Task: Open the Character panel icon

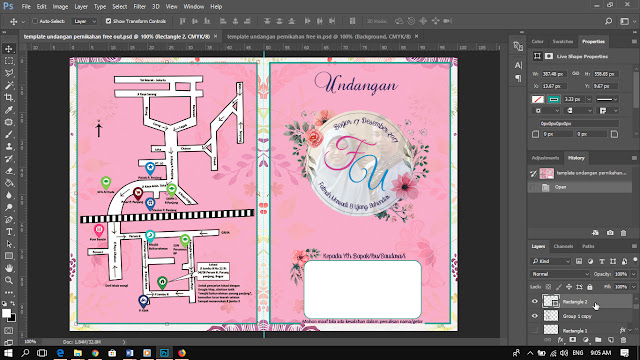Action: tap(518, 65)
